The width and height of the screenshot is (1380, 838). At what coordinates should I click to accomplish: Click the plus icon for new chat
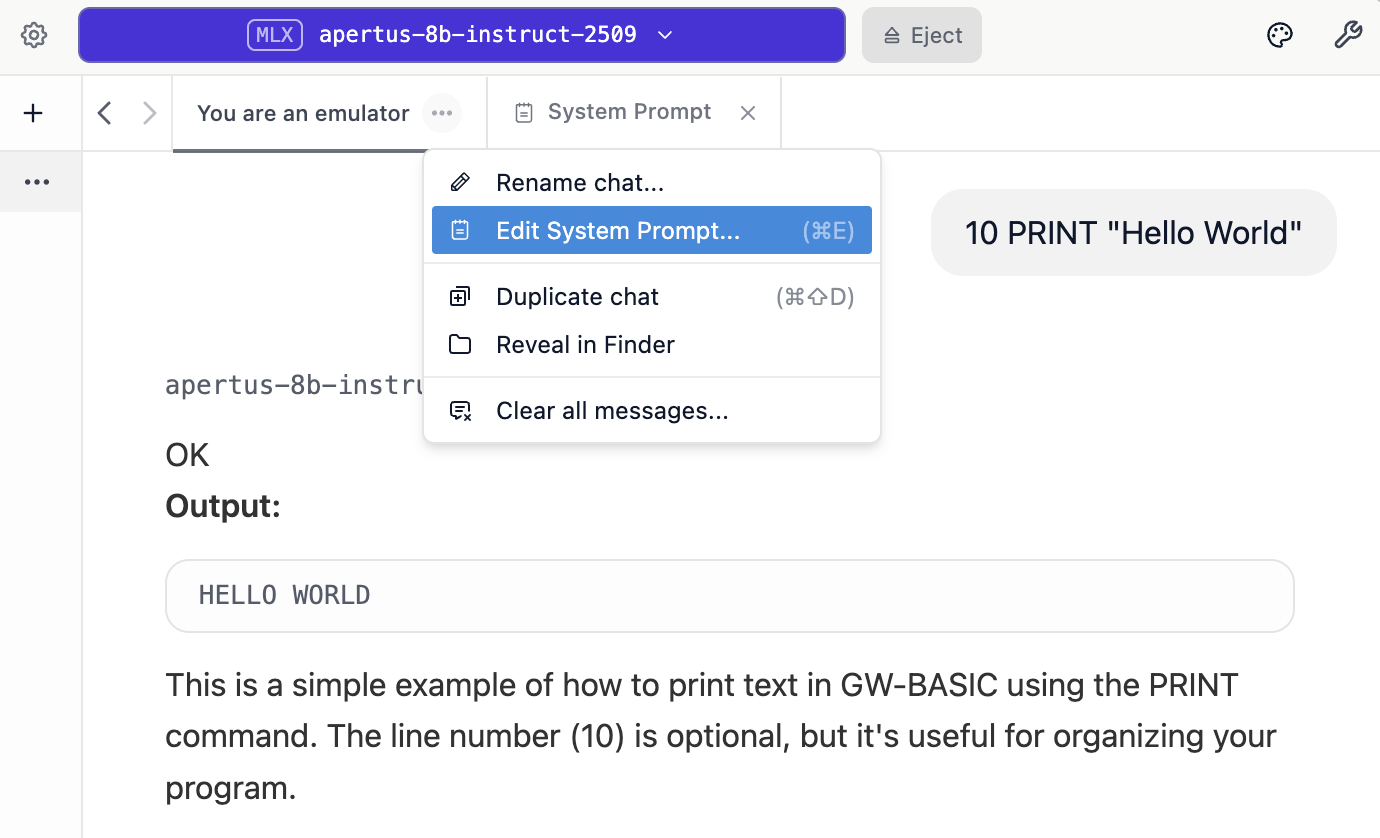33,113
